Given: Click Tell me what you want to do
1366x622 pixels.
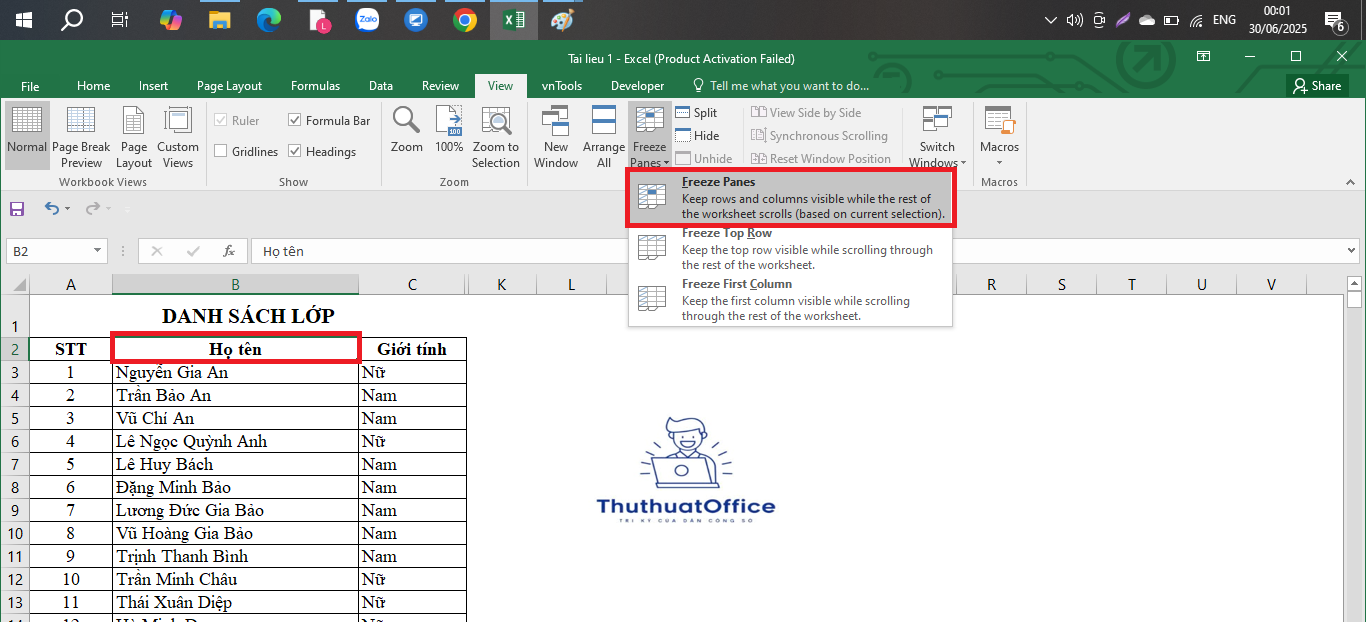Looking at the screenshot, I should pos(781,86).
